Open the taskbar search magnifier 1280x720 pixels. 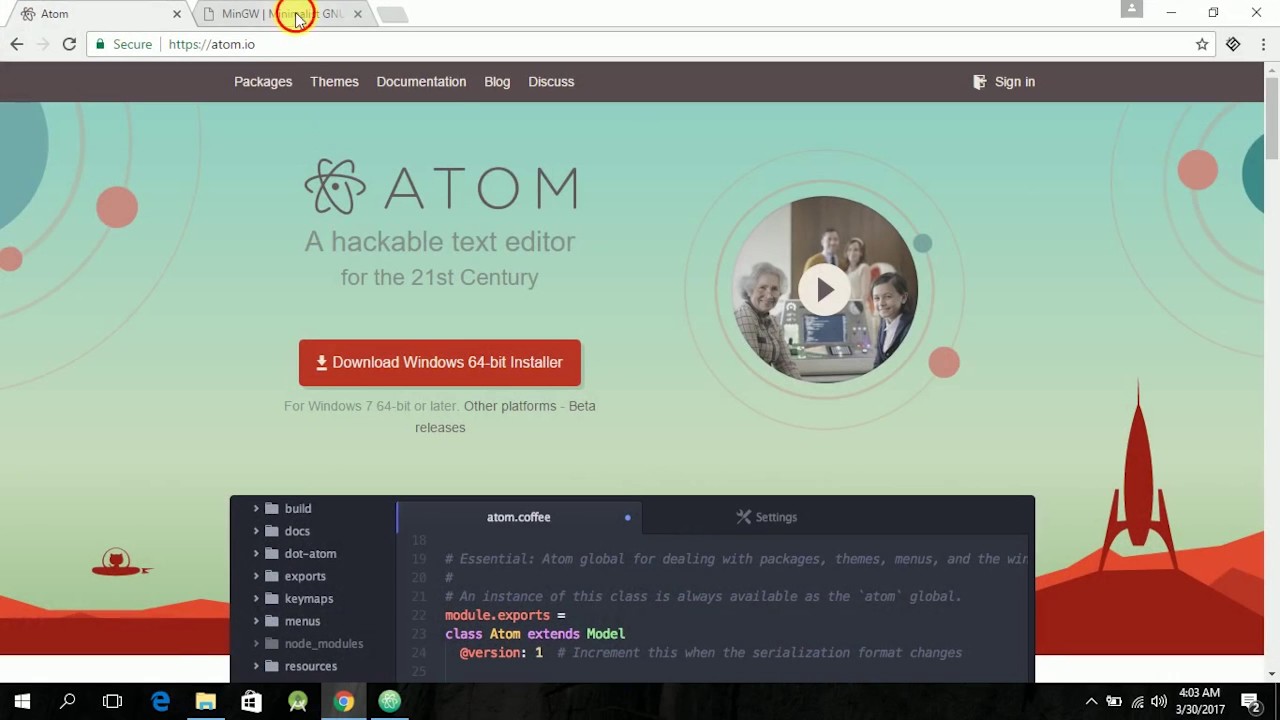(67, 702)
